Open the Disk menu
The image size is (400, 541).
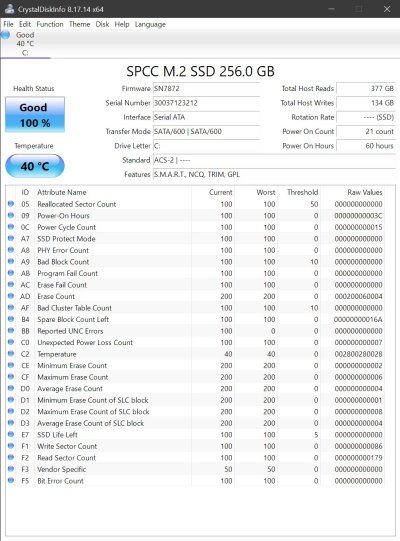click(102, 24)
